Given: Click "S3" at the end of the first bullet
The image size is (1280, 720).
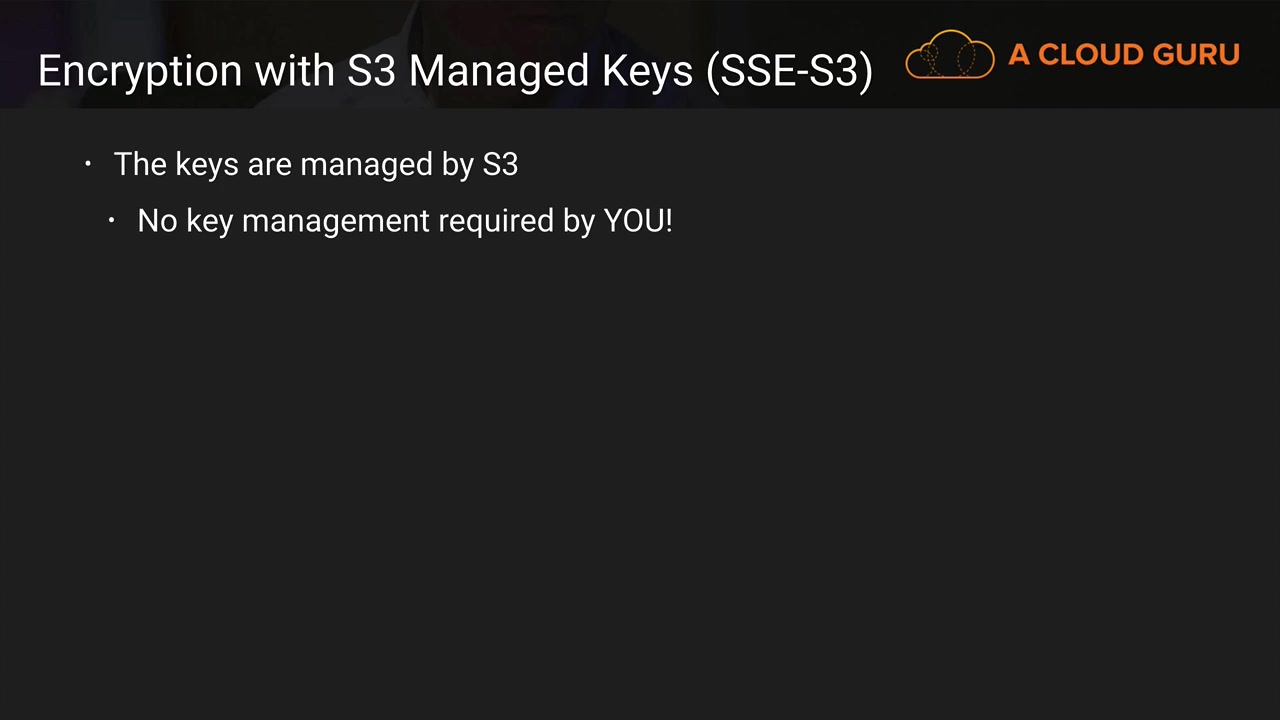Looking at the screenshot, I should [499, 164].
